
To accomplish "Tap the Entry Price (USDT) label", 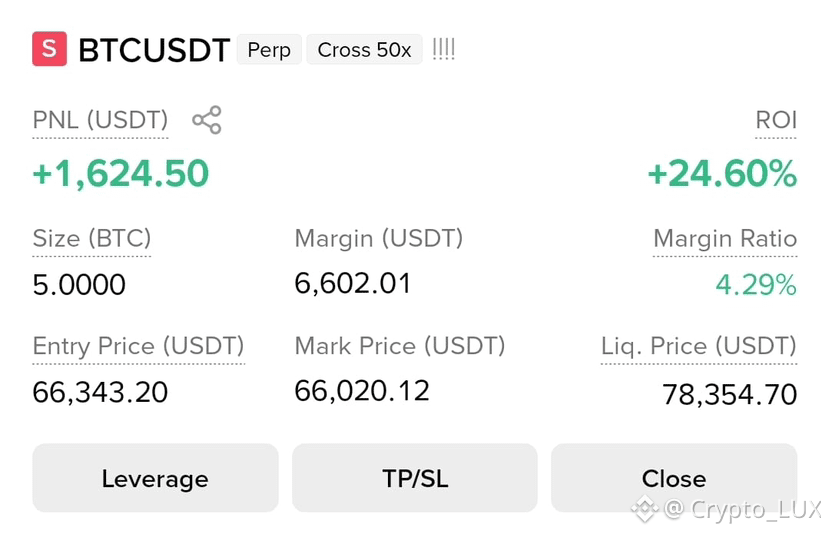I will pyautogui.click(x=139, y=346).
